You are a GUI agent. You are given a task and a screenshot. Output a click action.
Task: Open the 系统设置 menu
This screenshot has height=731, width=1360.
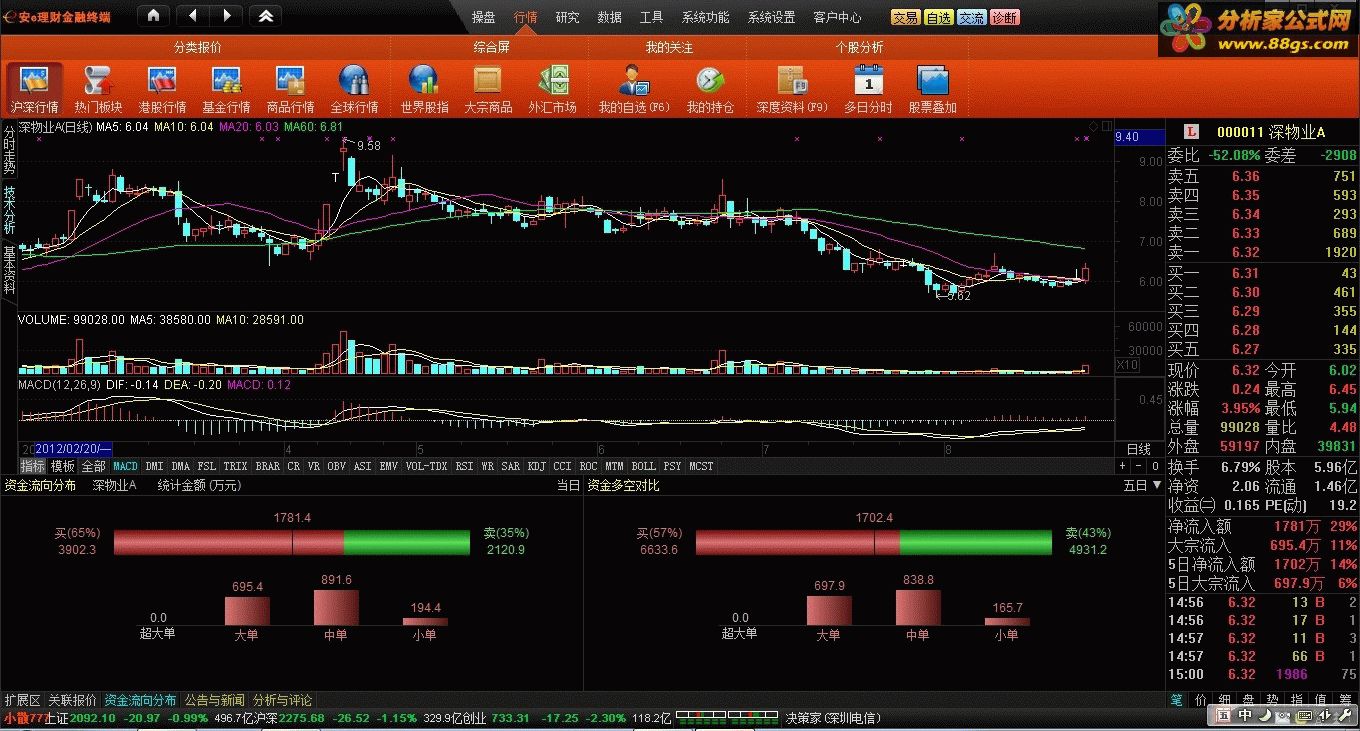click(772, 17)
